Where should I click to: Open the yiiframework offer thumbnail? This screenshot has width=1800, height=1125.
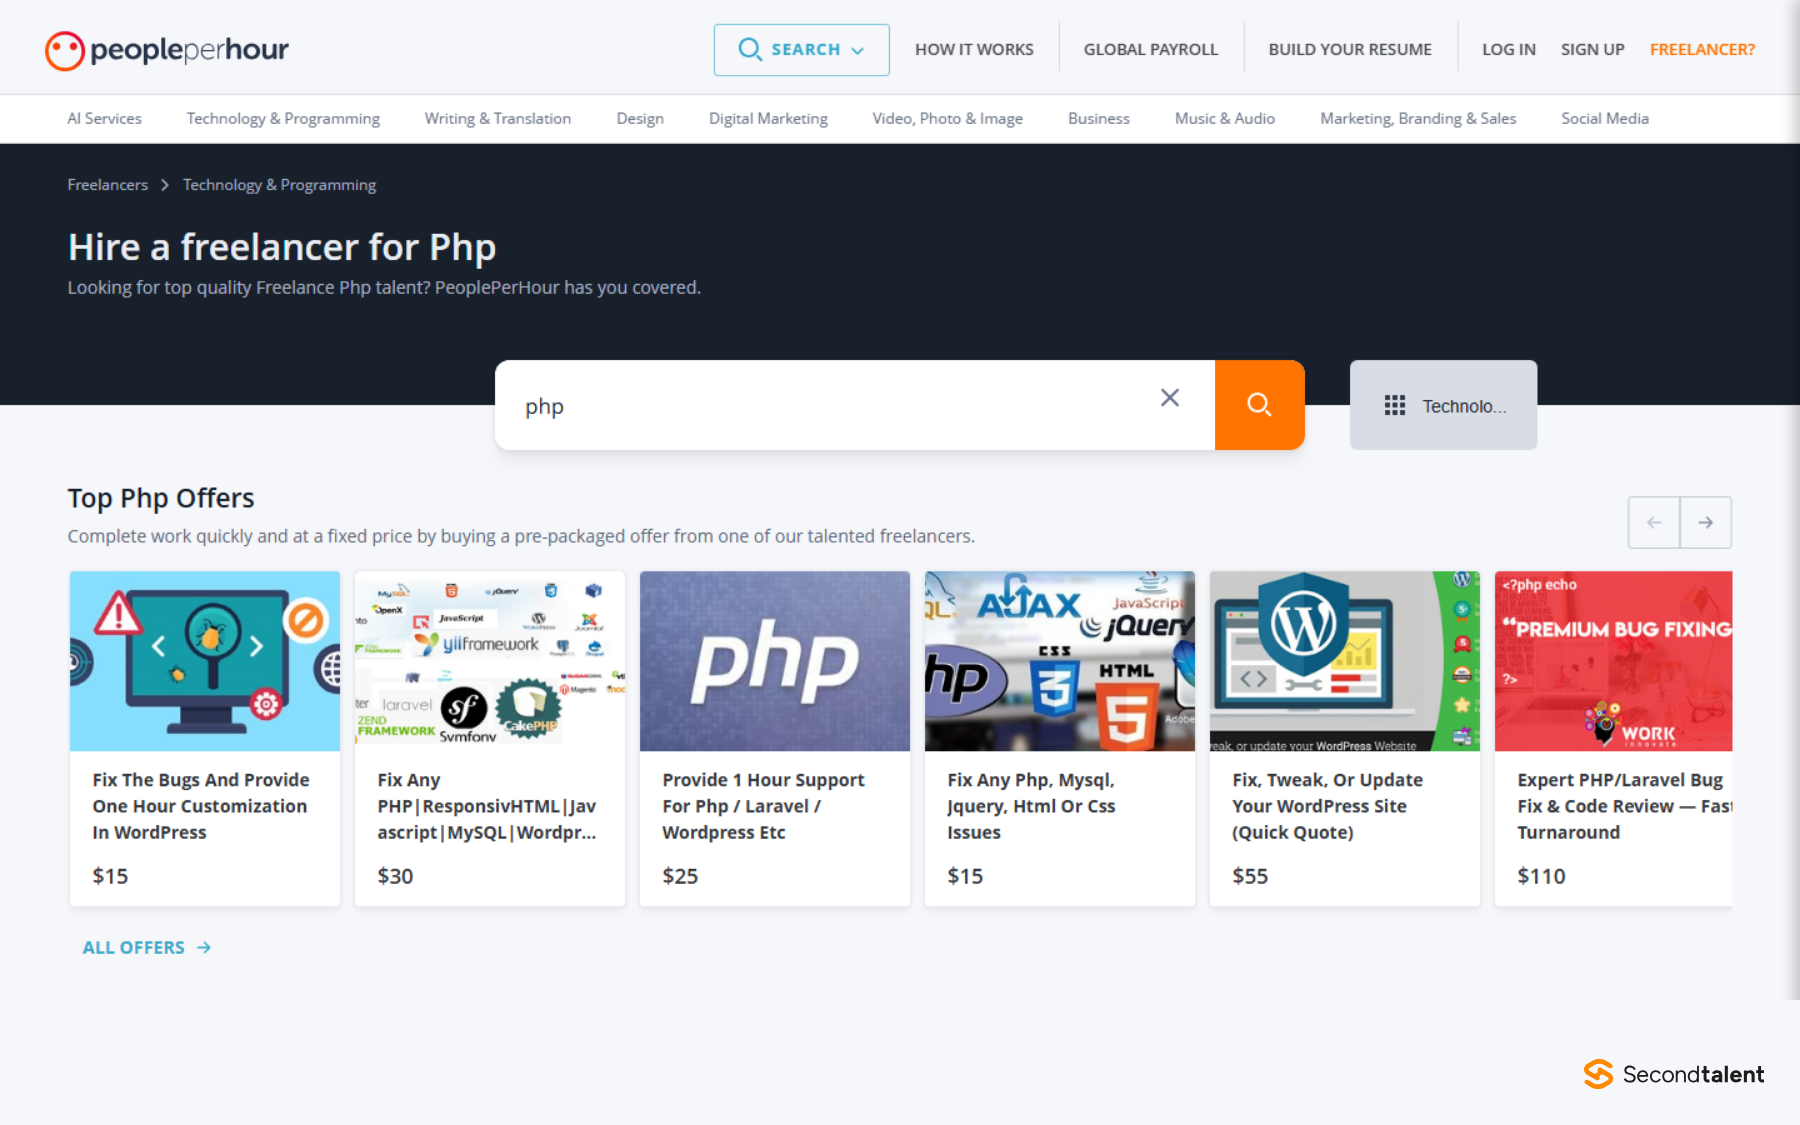tap(490, 661)
